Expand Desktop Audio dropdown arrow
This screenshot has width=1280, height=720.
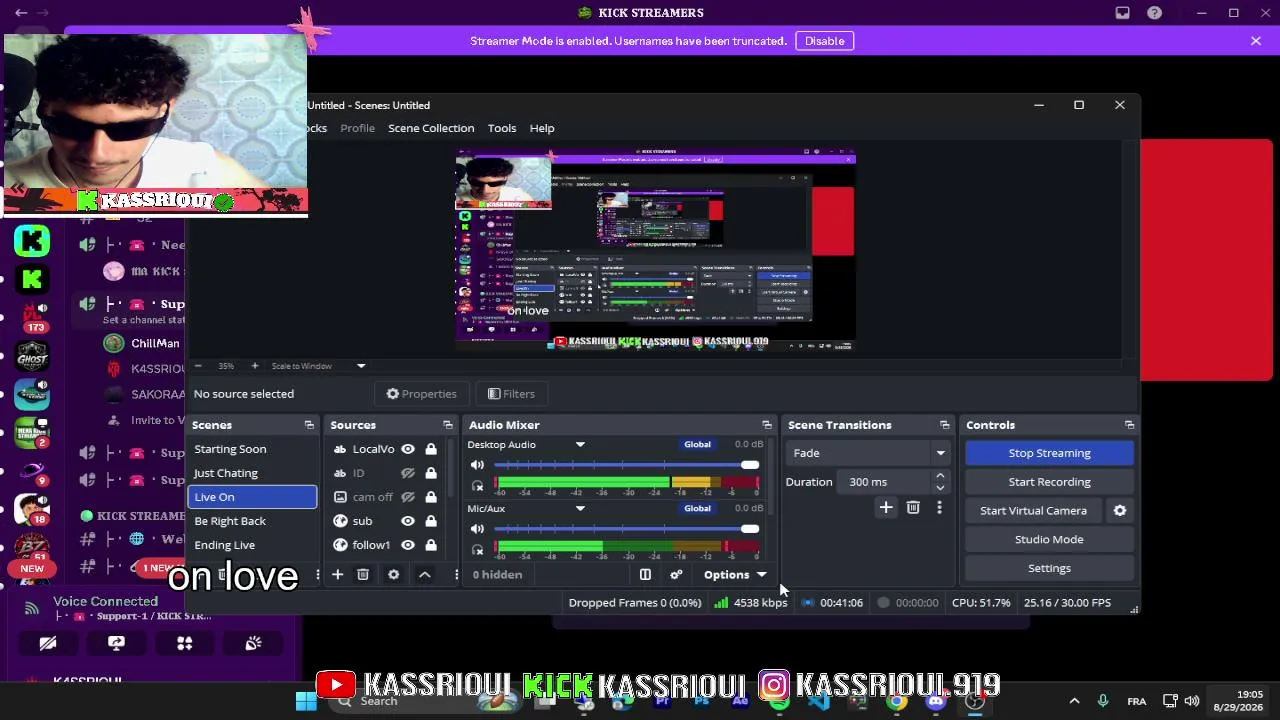pos(580,445)
